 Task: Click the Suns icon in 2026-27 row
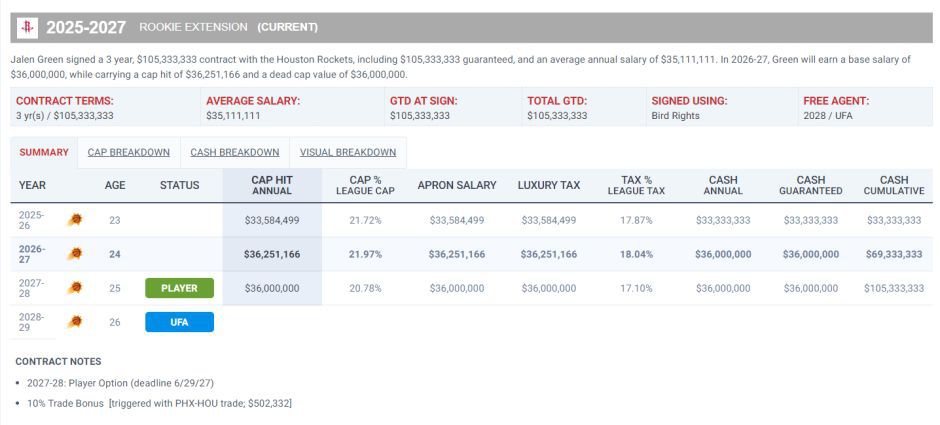pos(74,254)
